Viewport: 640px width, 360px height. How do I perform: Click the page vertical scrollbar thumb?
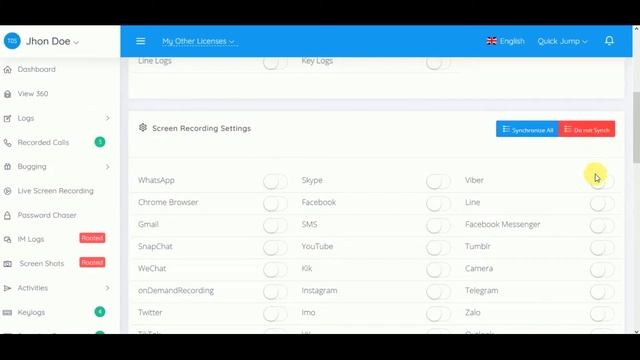636,127
